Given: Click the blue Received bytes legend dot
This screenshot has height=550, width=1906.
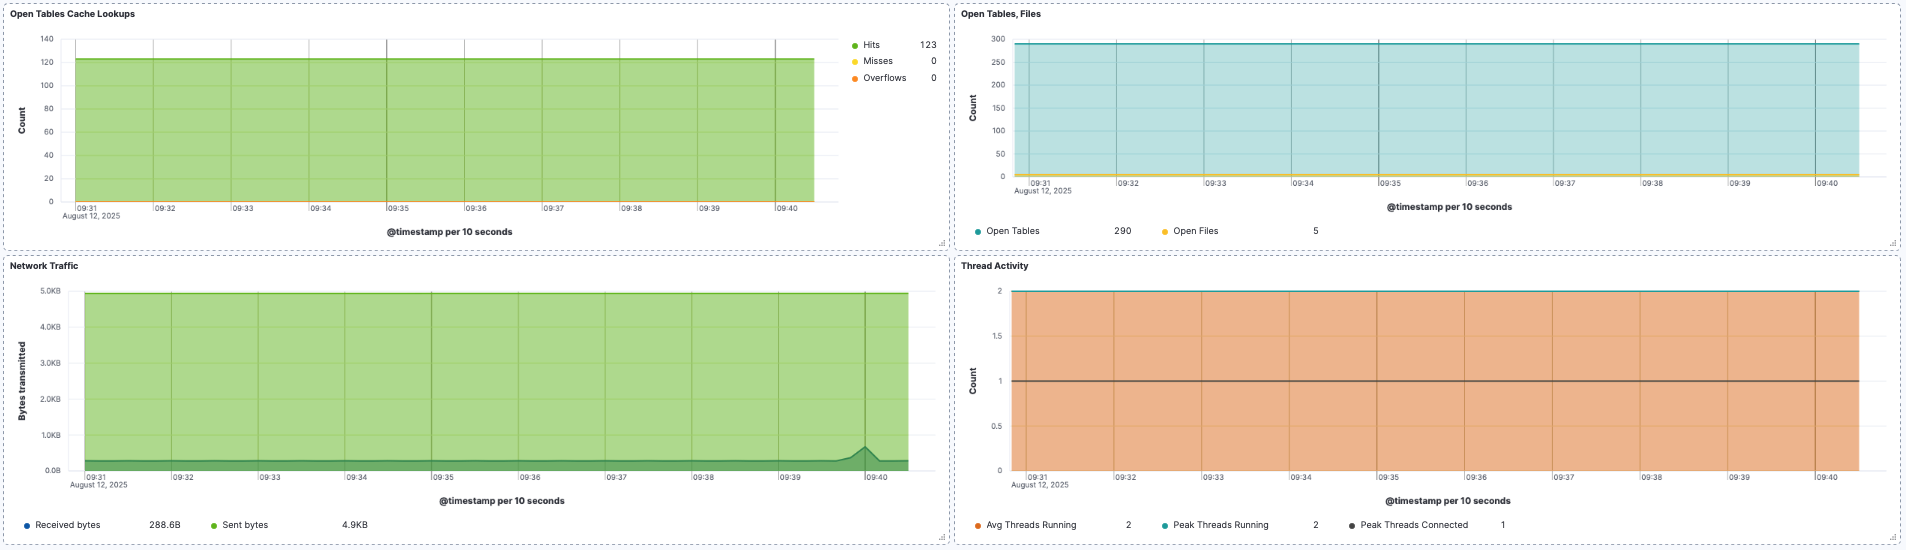Looking at the screenshot, I should tap(27, 526).
